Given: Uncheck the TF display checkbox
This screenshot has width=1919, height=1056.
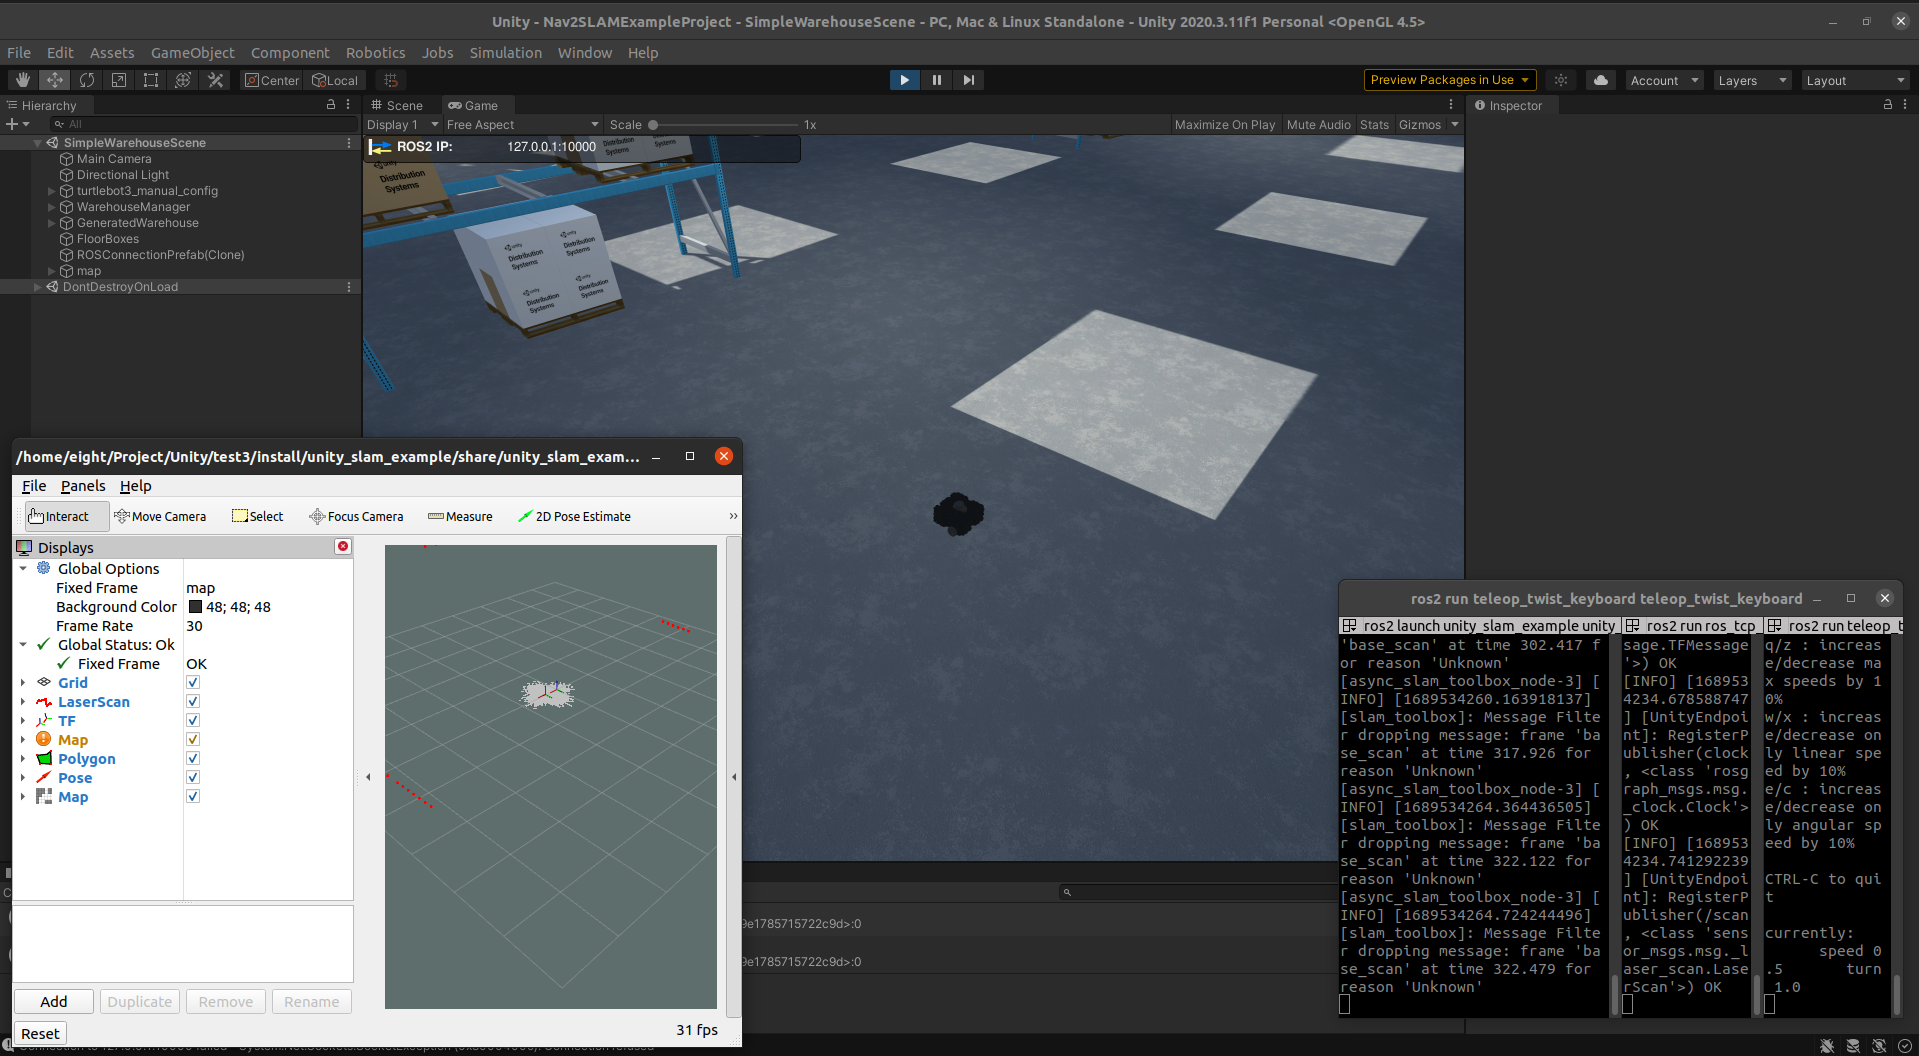Looking at the screenshot, I should click(193, 720).
